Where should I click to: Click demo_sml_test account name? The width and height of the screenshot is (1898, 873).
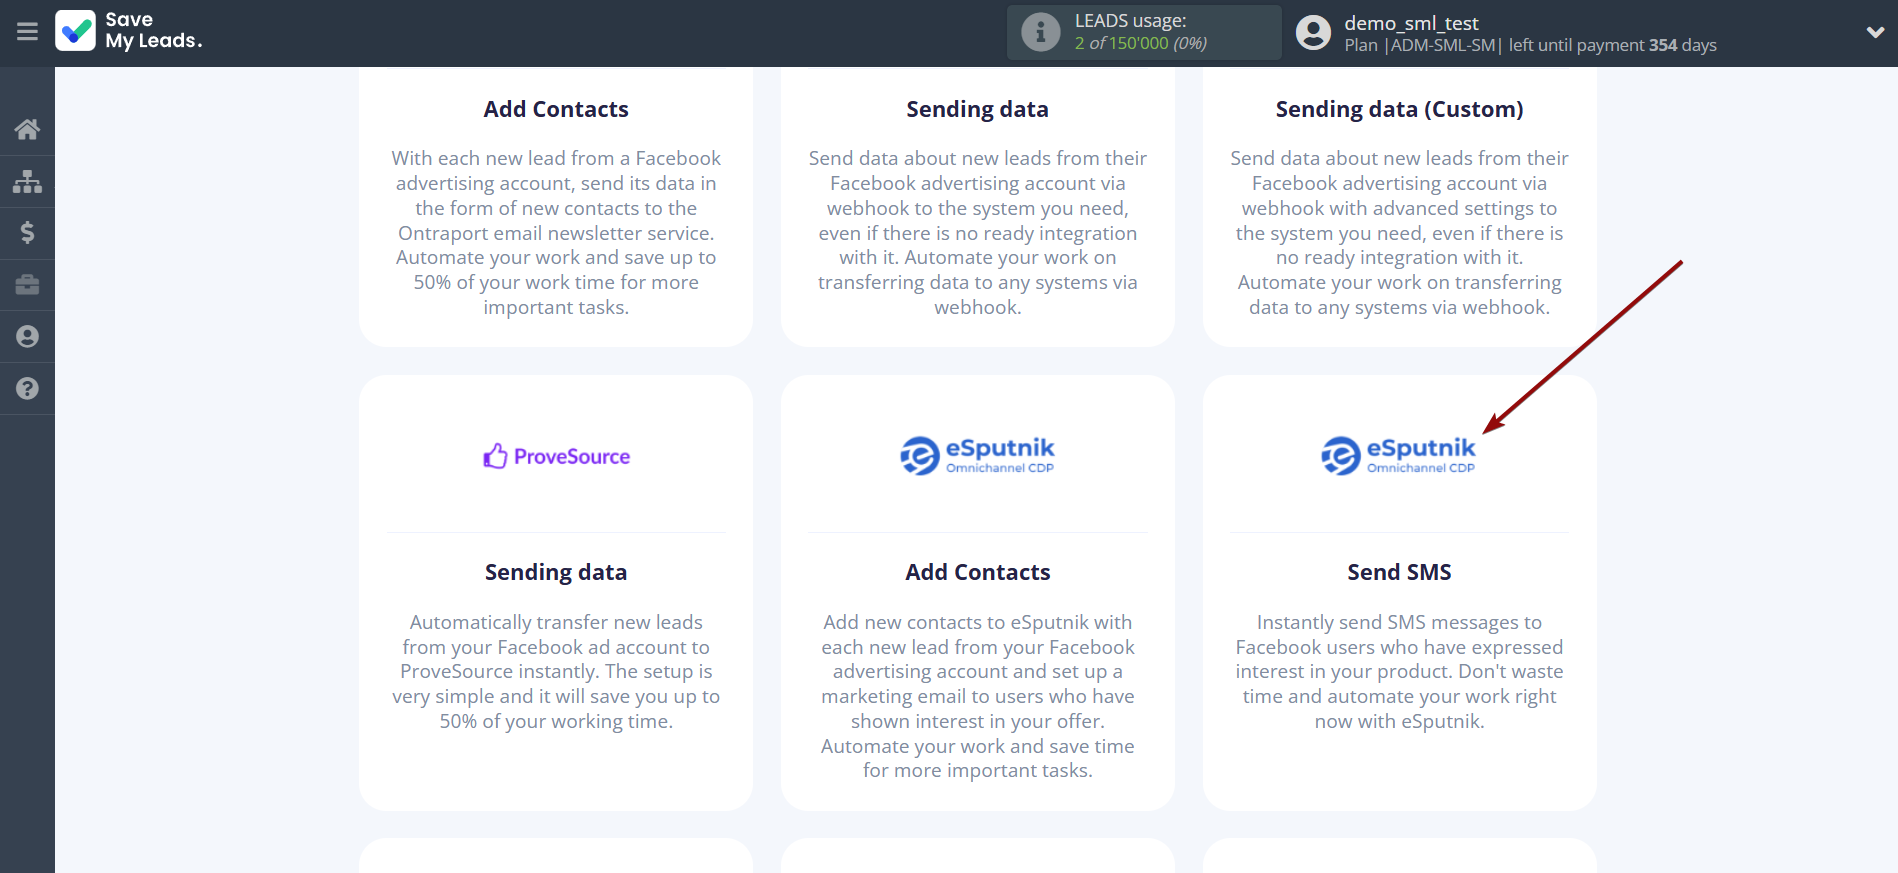coord(1411,23)
